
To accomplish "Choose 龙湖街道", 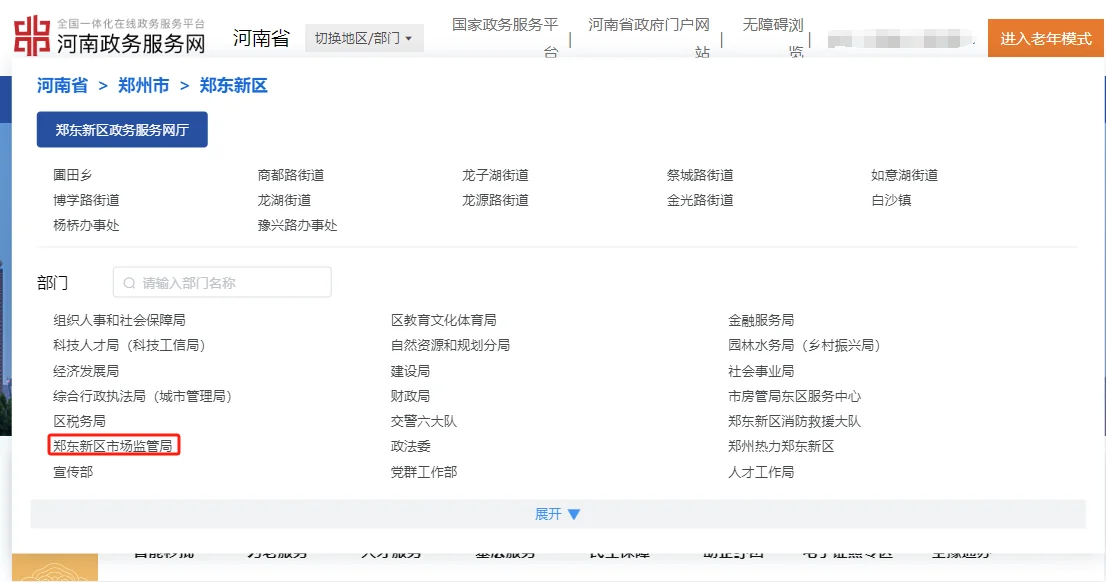I will pos(284,200).
